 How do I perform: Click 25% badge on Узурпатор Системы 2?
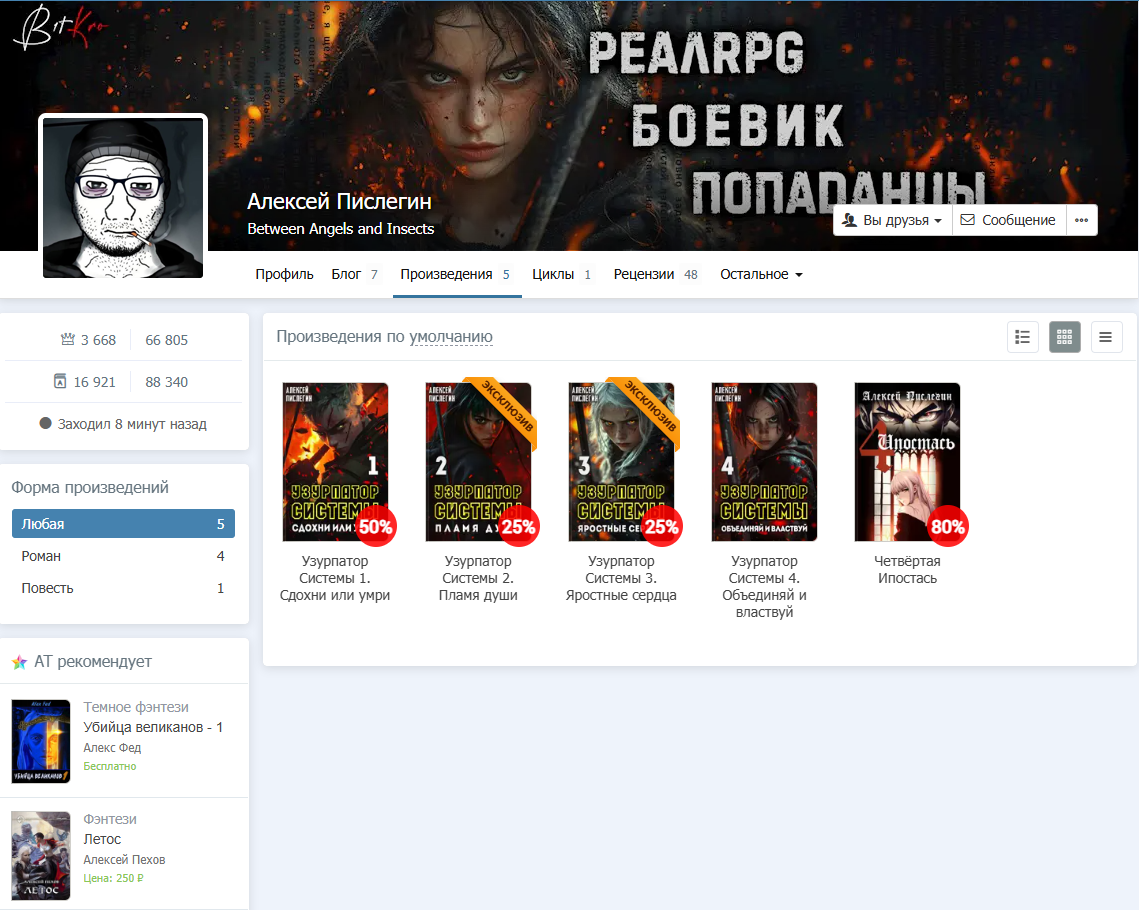(519, 527)
